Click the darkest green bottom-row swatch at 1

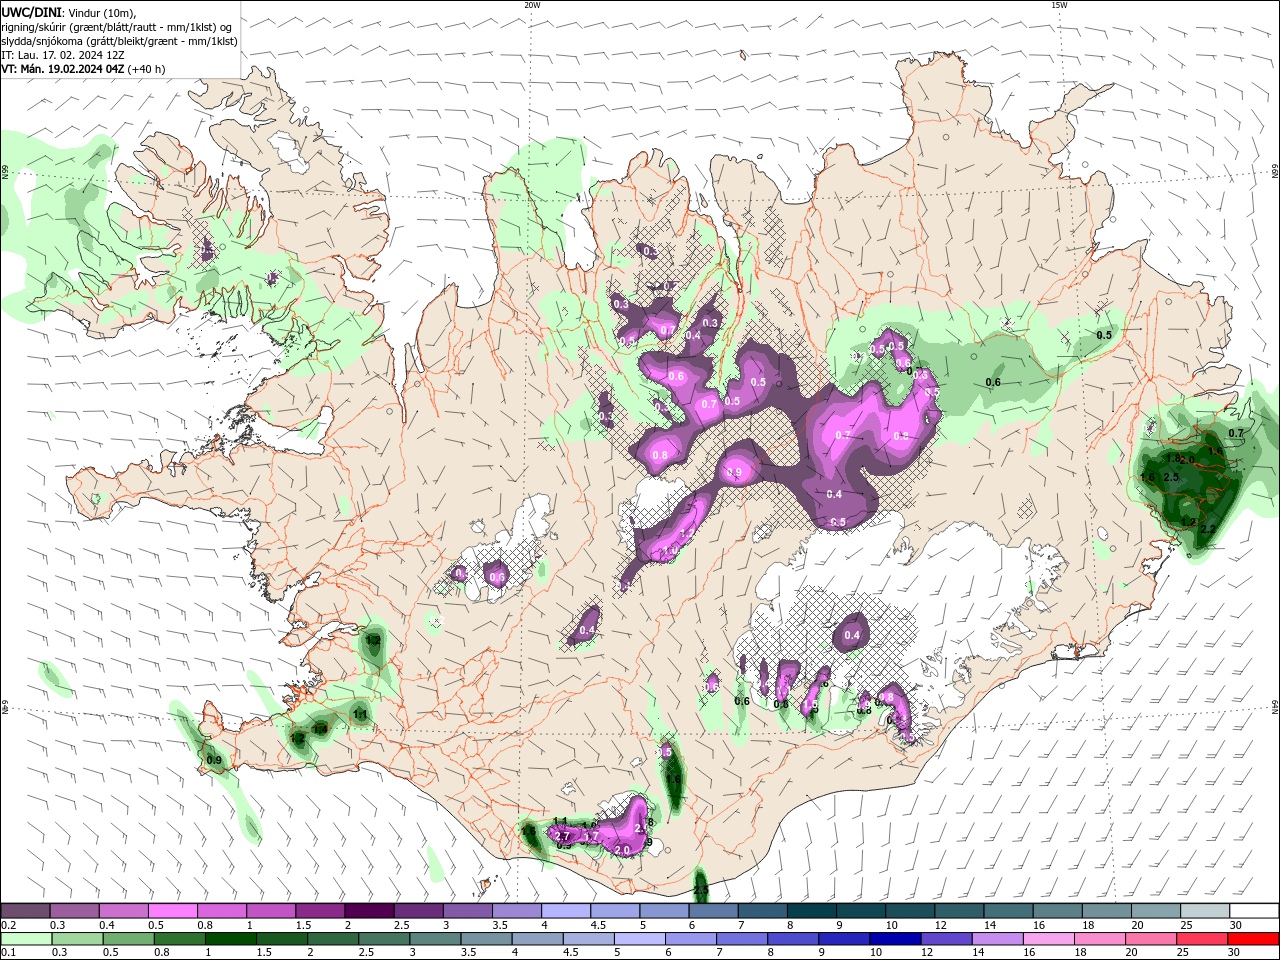230,939
